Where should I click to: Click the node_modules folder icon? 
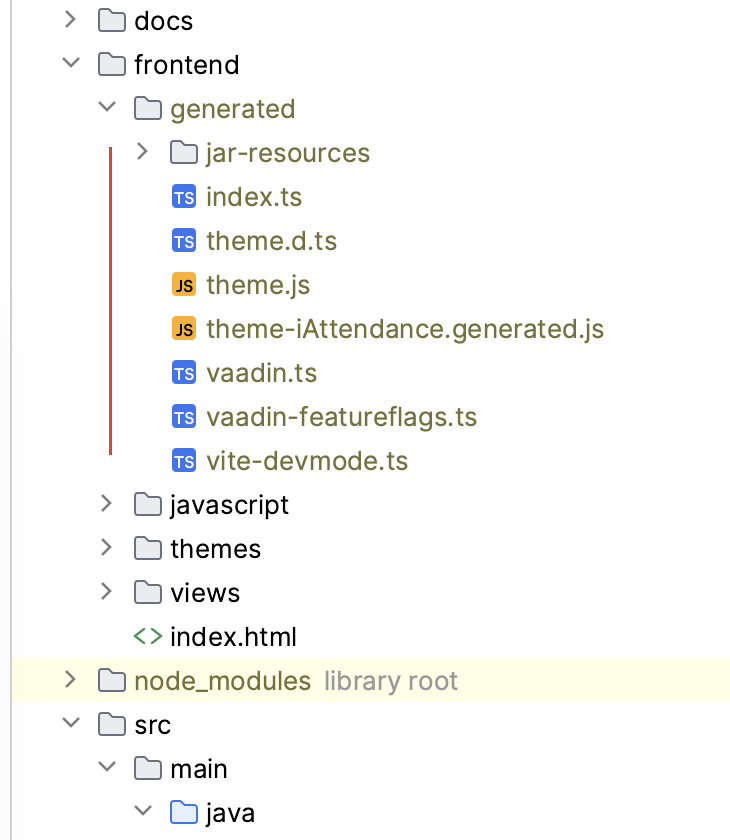pos(112,681)
